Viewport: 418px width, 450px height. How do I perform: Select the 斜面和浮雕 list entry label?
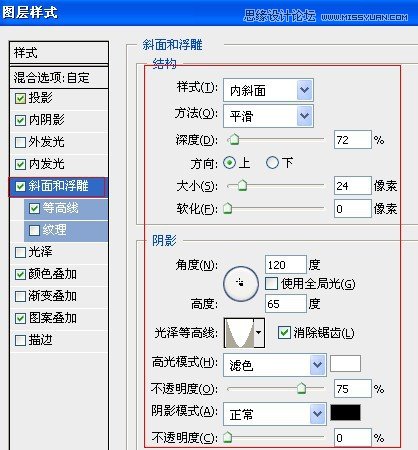[58, 186]
